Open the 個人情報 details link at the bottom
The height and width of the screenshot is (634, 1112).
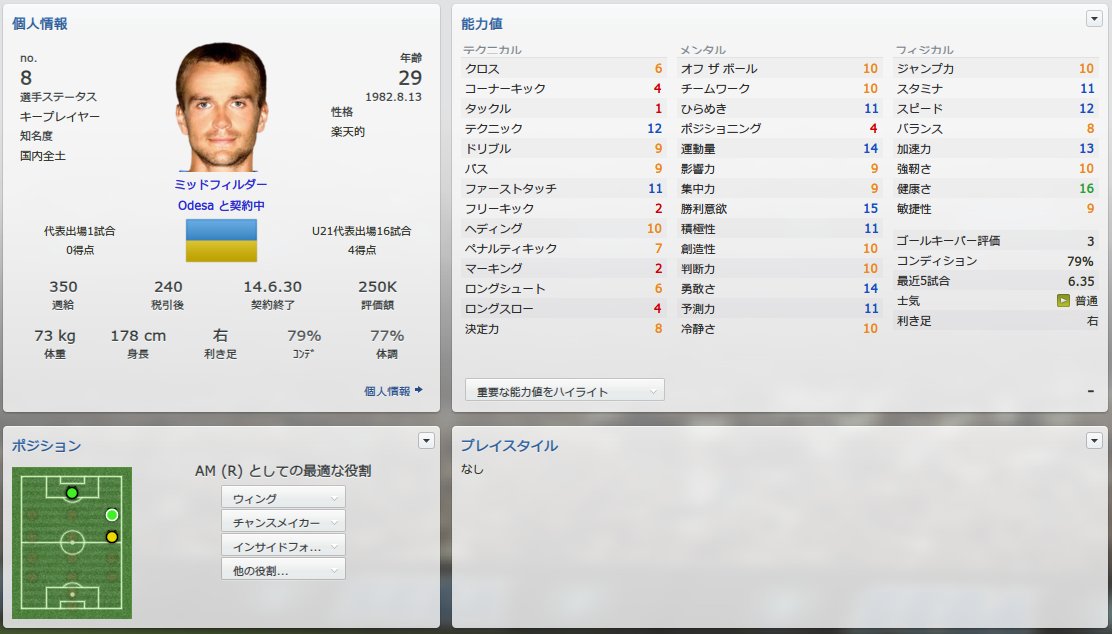pos(387,391)
